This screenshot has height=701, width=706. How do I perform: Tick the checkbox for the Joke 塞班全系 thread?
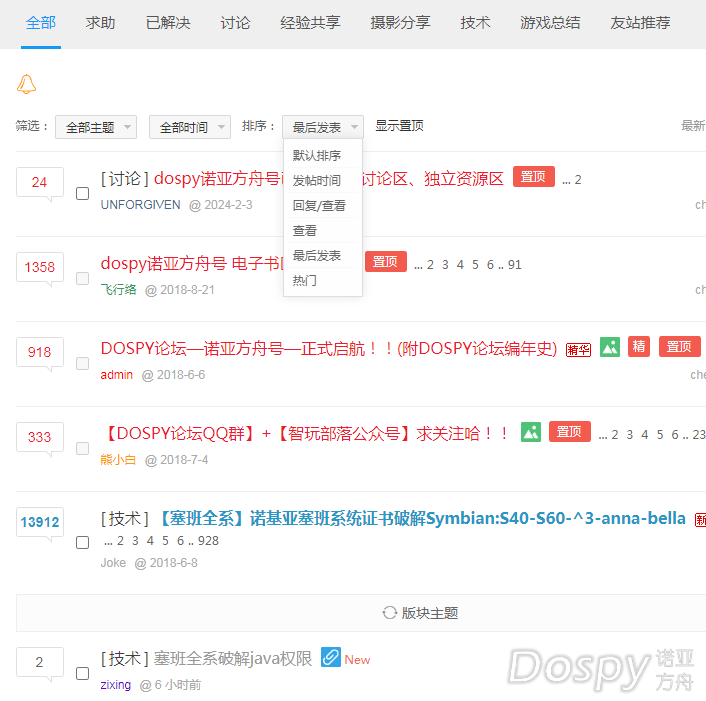pos(82,543)
